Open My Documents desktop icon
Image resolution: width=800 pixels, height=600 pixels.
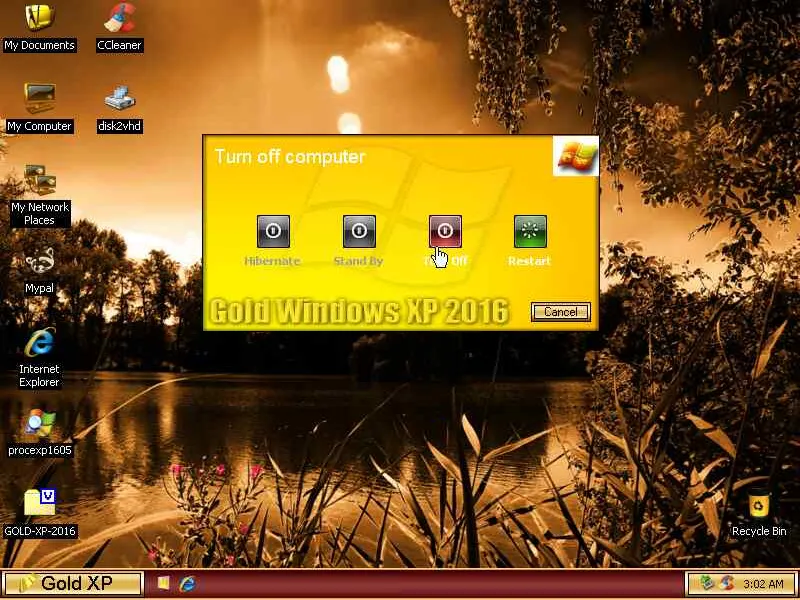(x=39, y=17)
